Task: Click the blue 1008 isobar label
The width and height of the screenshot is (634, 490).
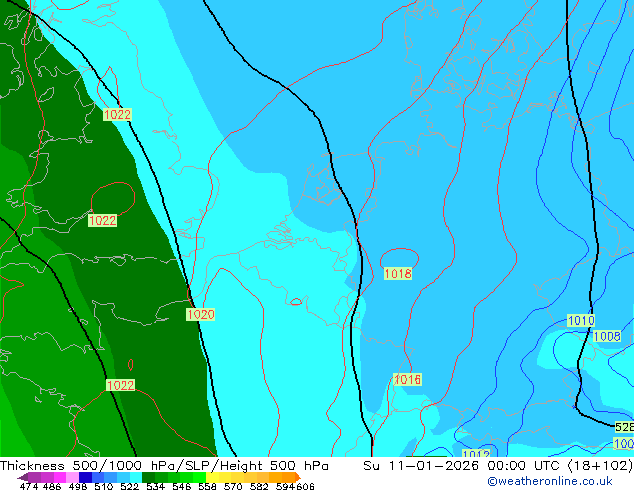Action: (607, 336)
